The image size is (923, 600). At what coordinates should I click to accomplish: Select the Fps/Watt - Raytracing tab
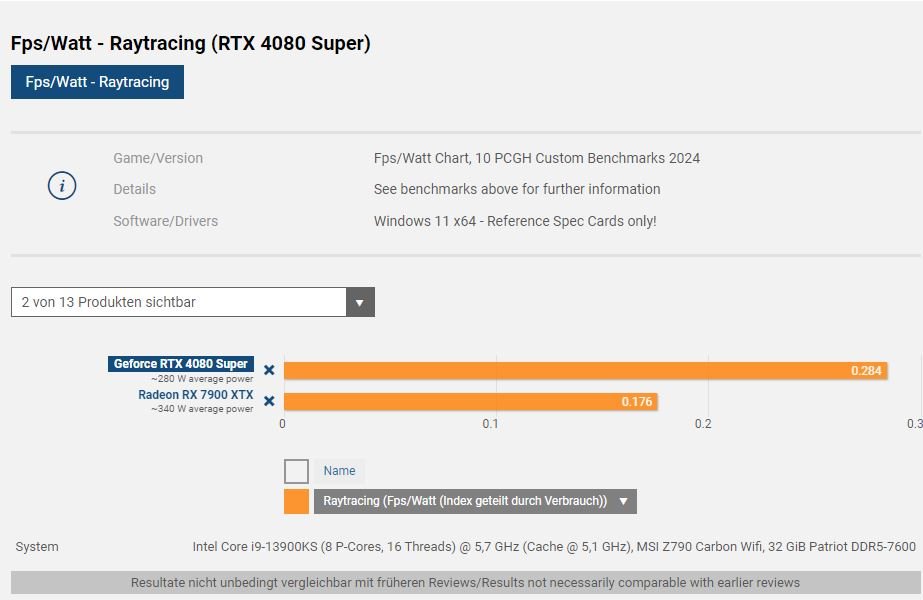click(97, 82)
